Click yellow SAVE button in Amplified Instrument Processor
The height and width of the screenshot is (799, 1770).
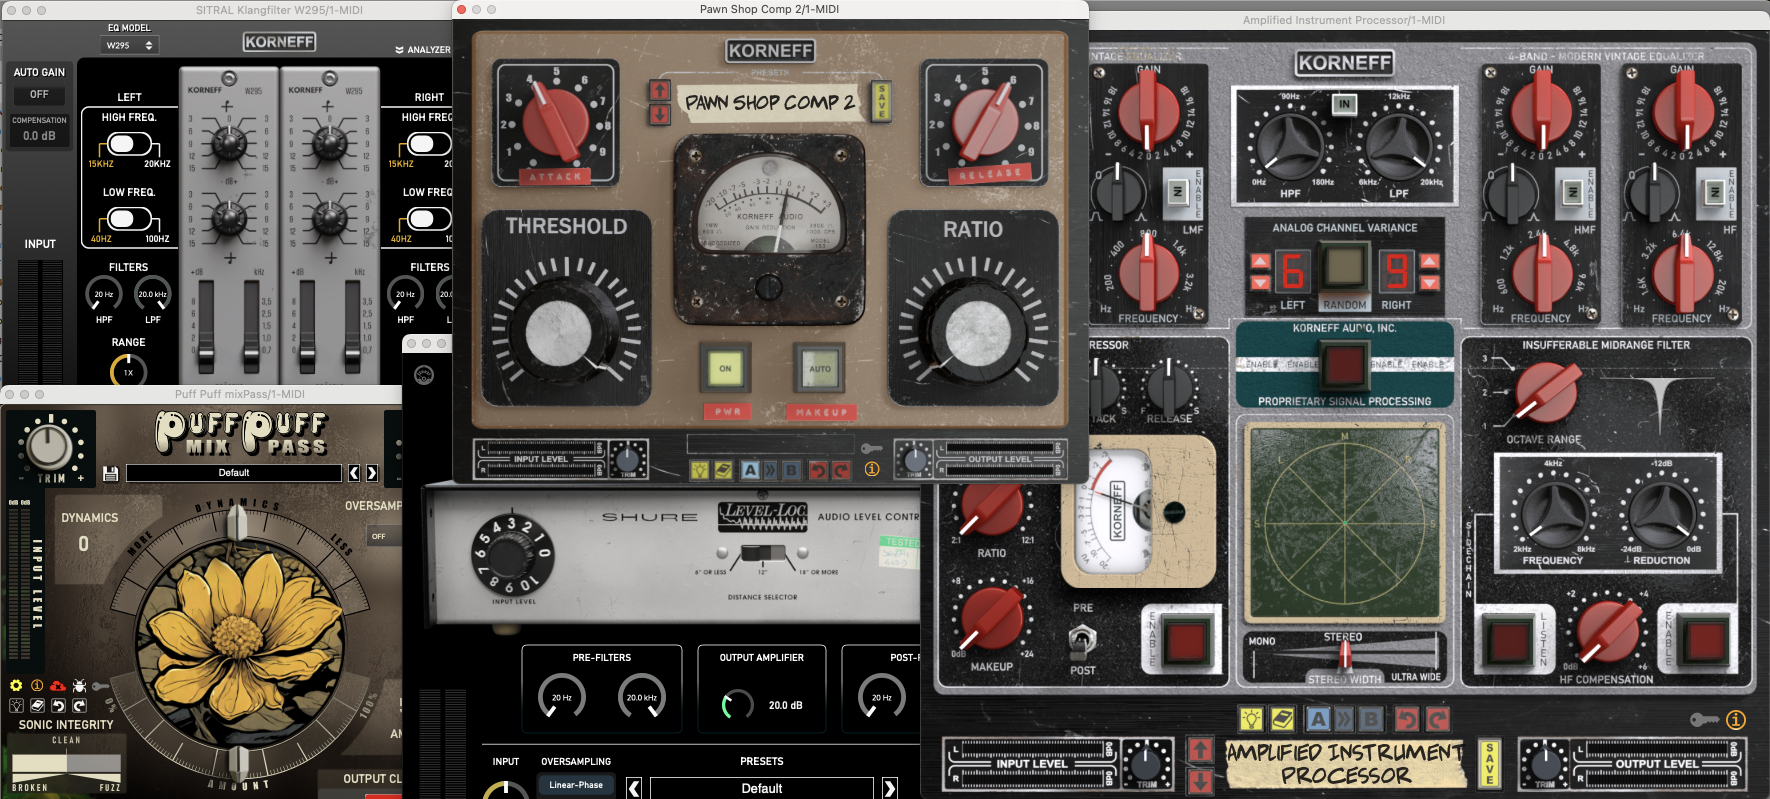point(1490,765)
